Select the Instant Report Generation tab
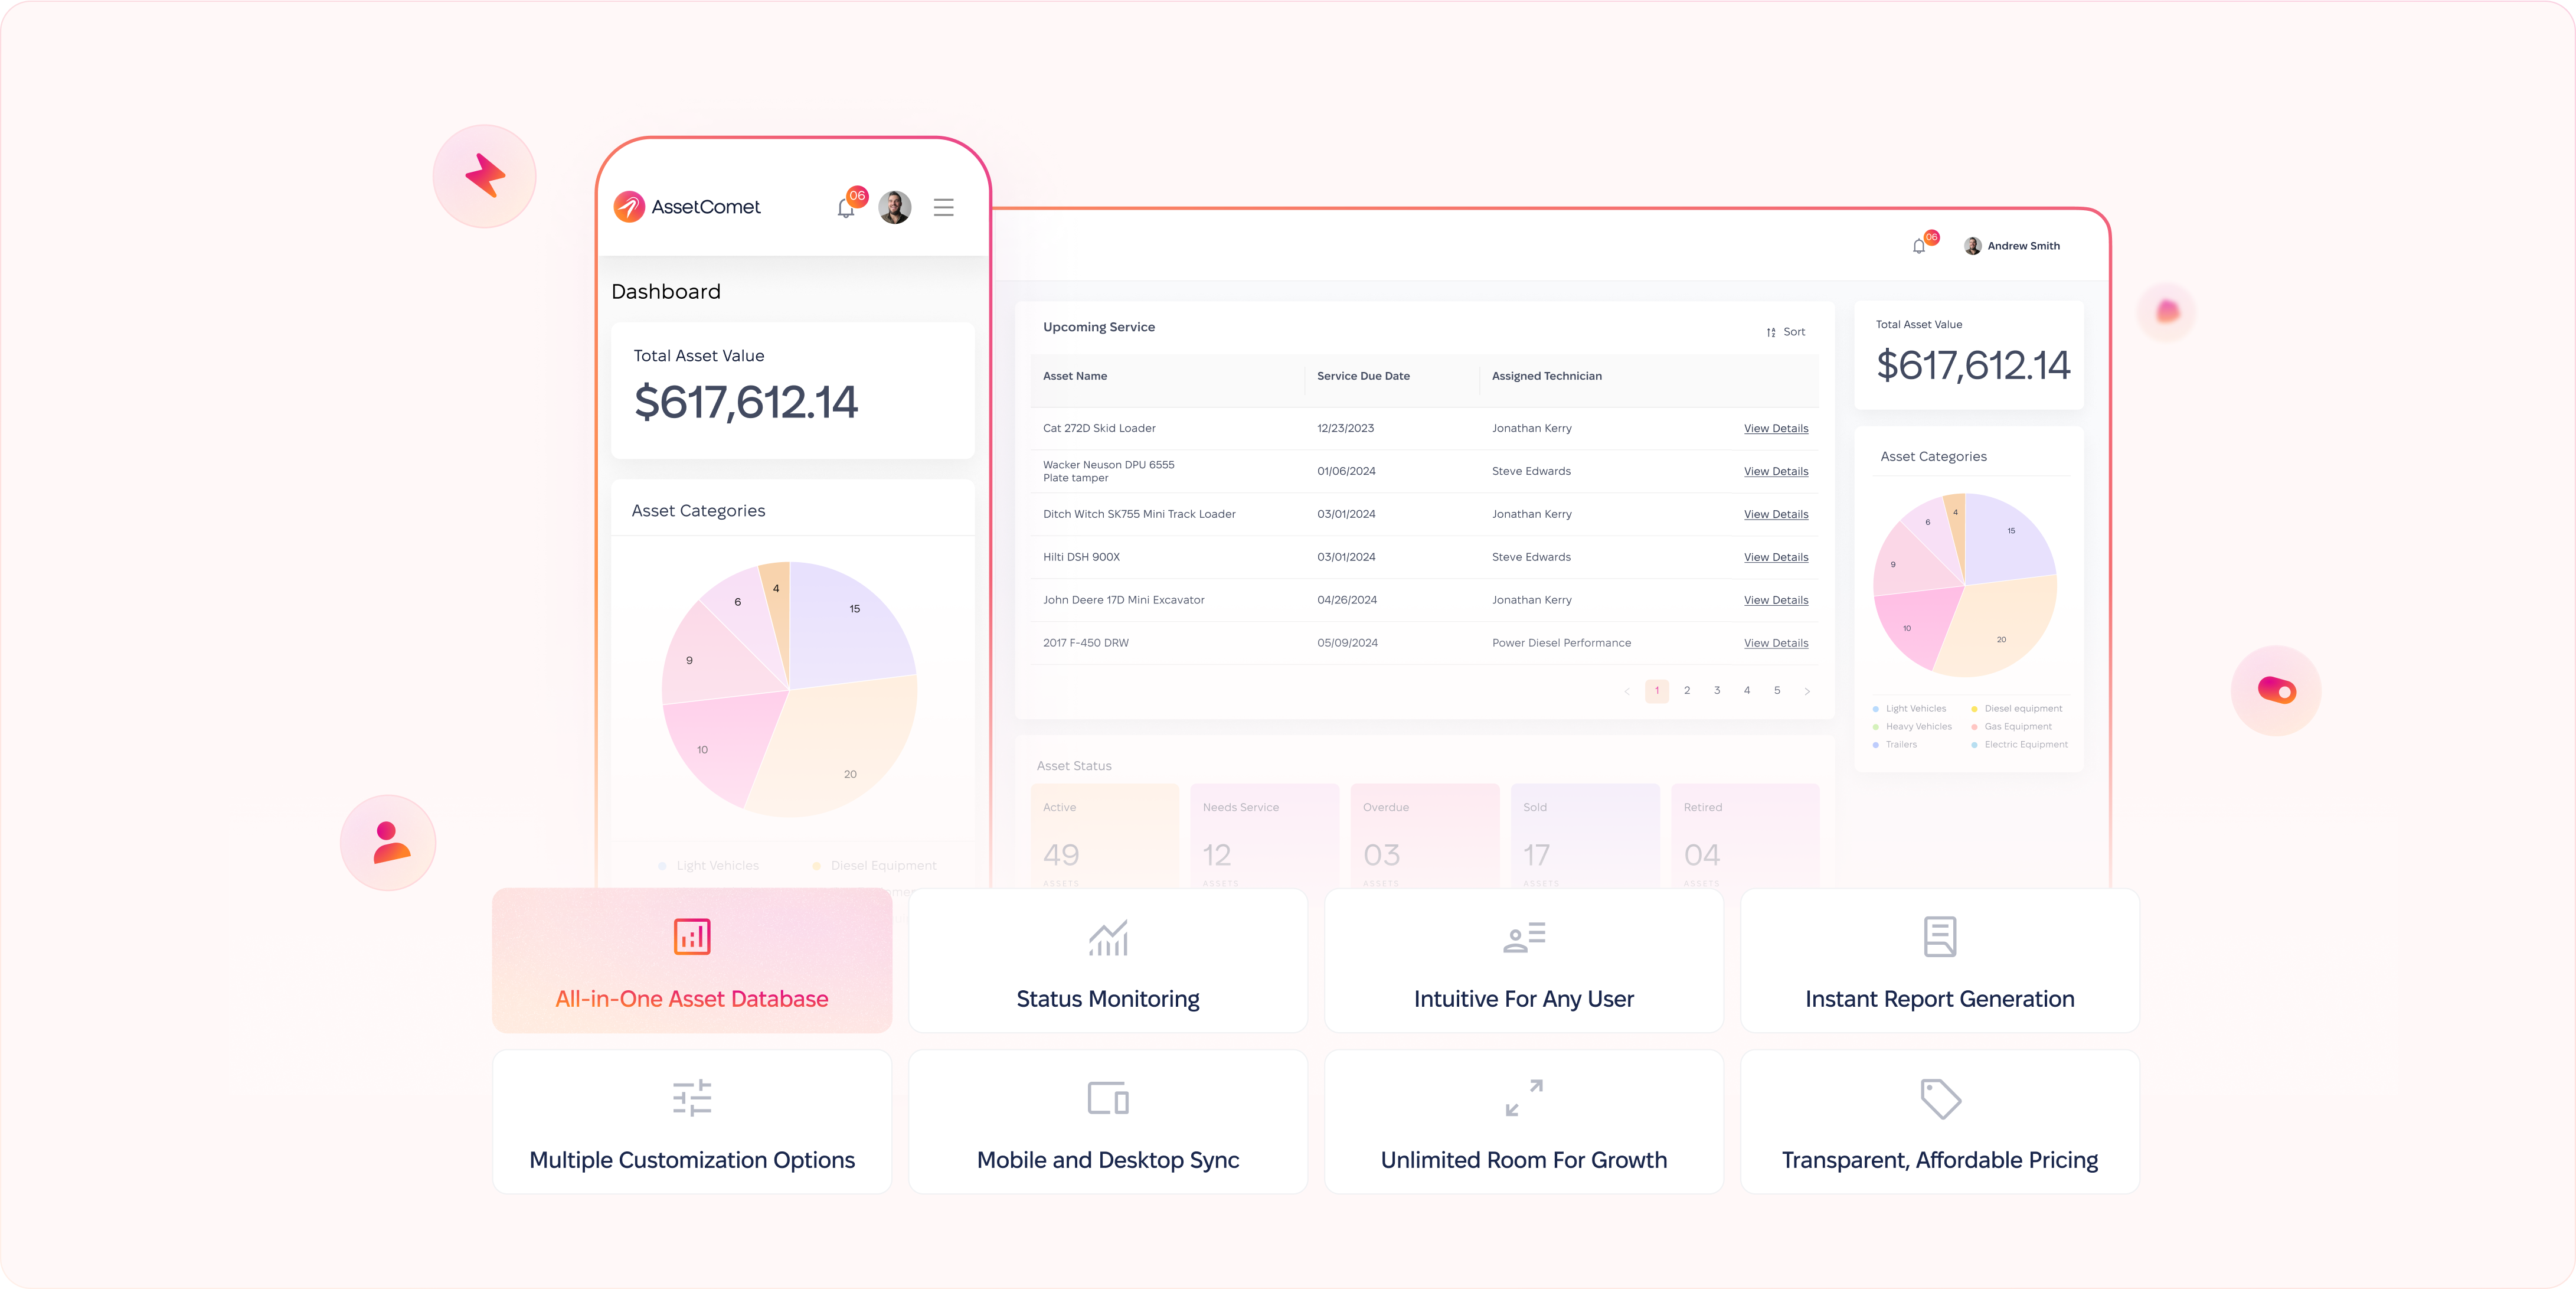This screenshot has width=2576, height=1289. (x=1939, y=961)
